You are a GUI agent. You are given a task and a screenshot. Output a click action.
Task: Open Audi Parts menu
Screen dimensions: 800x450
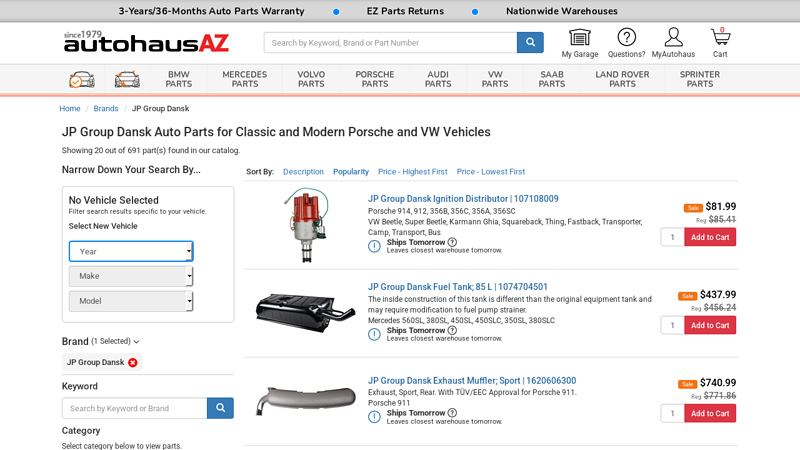438,79
